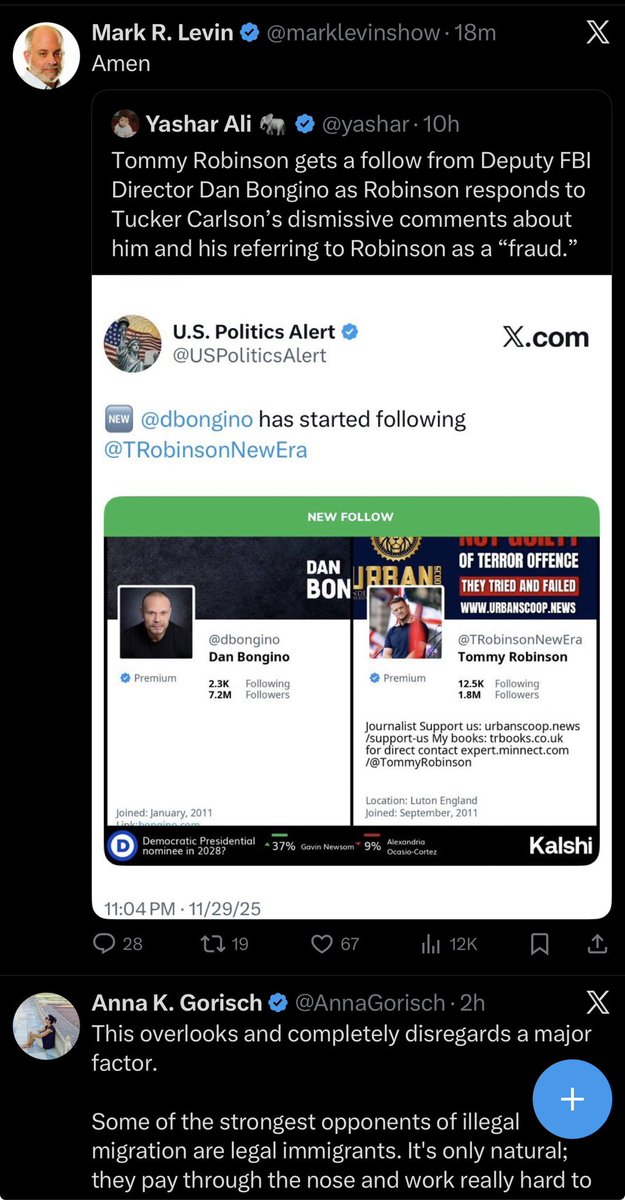Tap the U.S. Politics Alert avatar
625x1200 pixels.
click(133, 343)
